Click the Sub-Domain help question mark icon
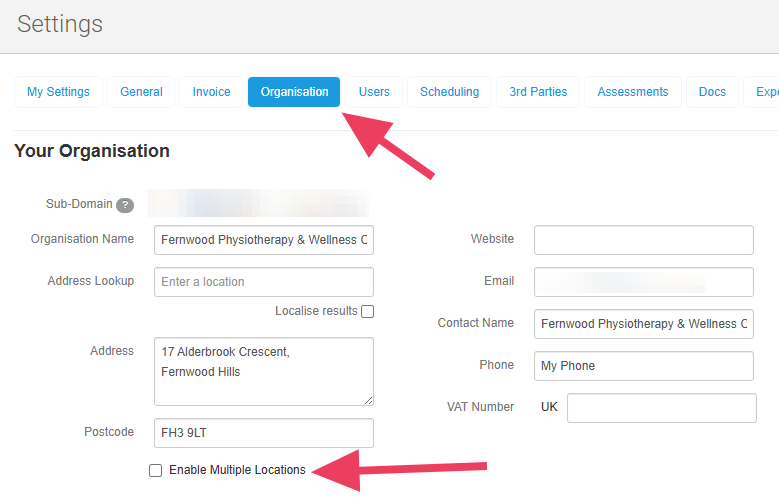The width and height of the screenshot is (779, 497). (125, 205)
